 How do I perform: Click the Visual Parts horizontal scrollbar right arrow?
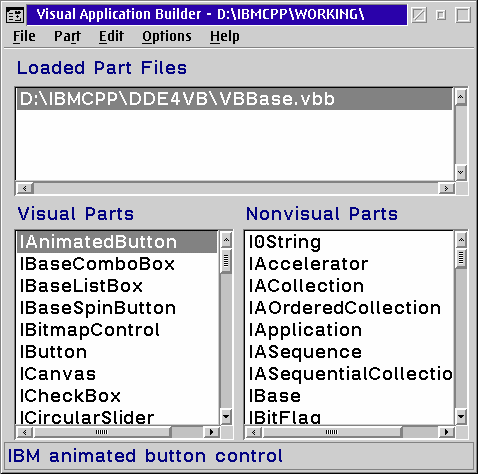pos(211,432)
